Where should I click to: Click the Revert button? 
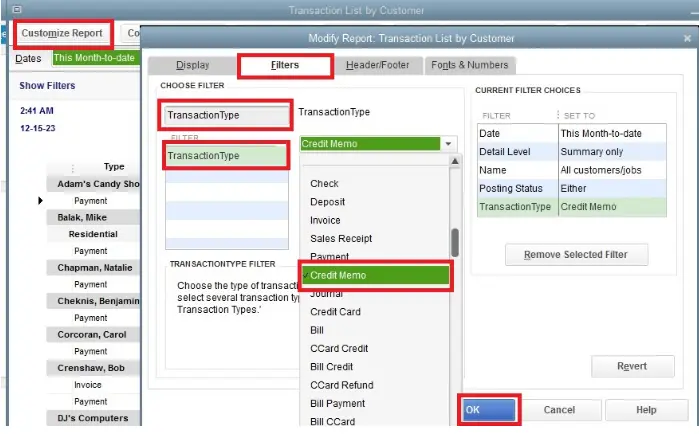(632, 366)
